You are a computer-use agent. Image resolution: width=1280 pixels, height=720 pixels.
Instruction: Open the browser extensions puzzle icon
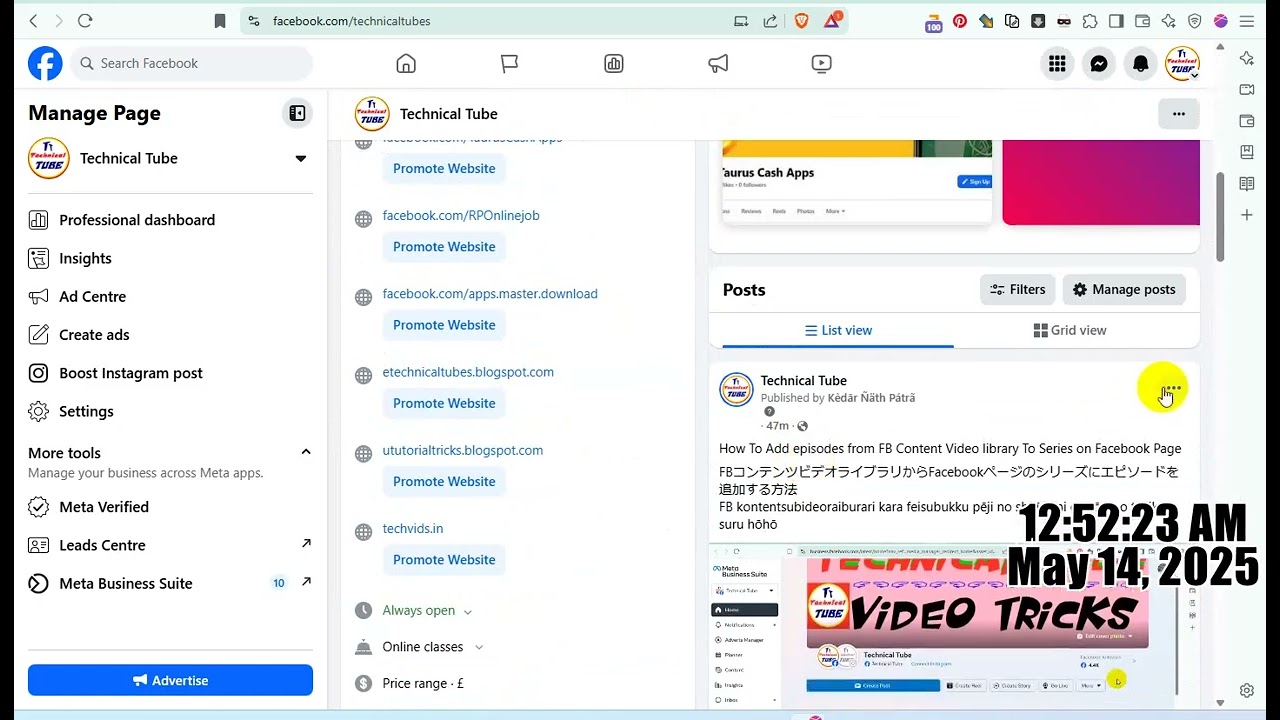point(1090,21)
